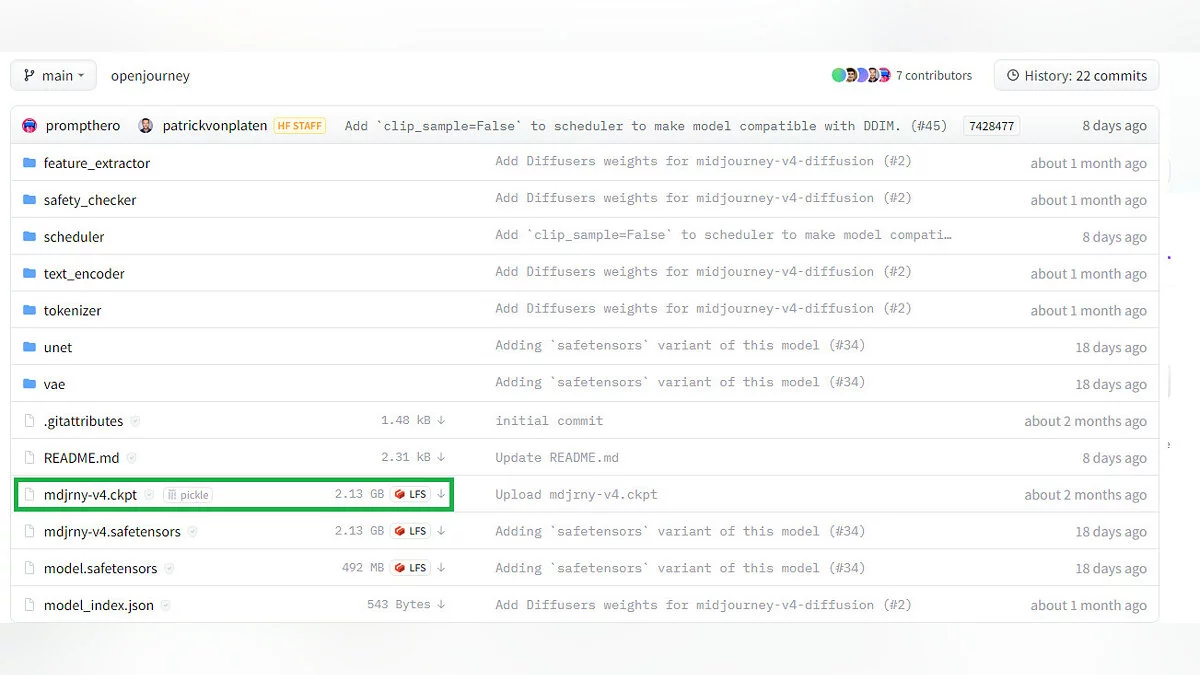Viewport: 1200px width, 675px height.
Task: Open the main branch dropdown
Action: [x=54, y=75]
